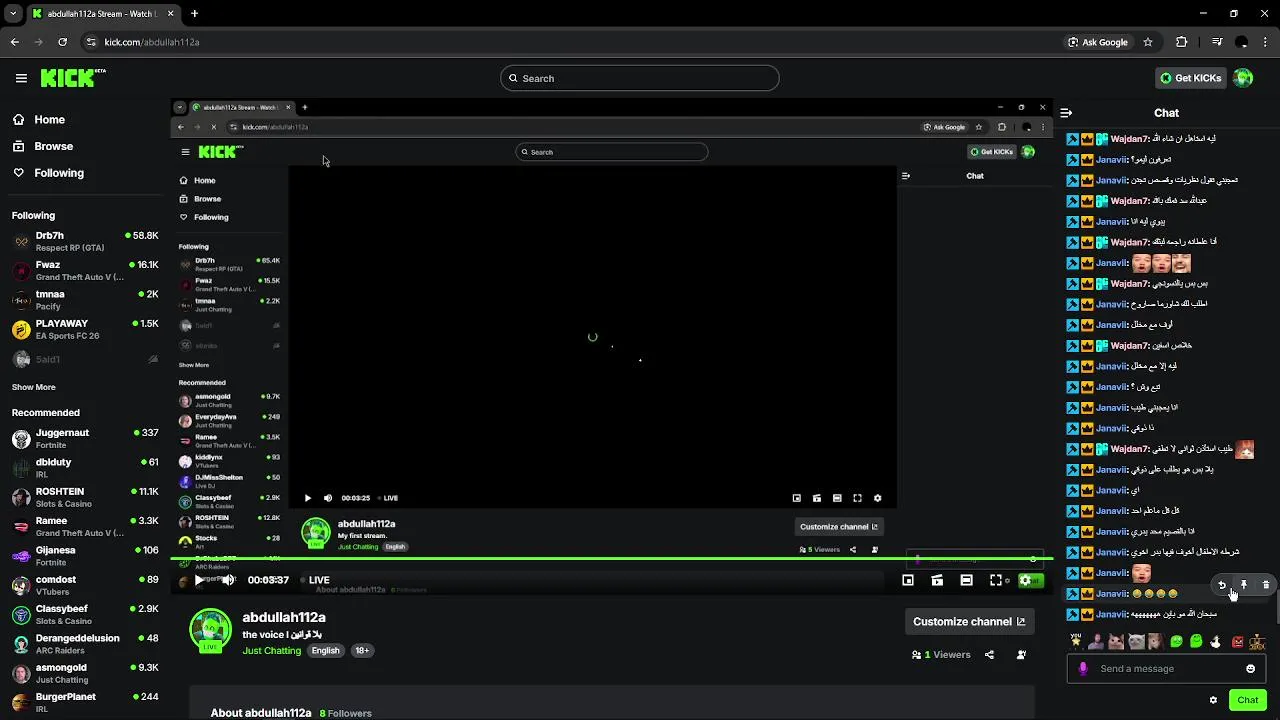The height and width of the screenshot is (720, 1280).
Task: Click the chat panel scrollbar
Action: click(1276, 605)
